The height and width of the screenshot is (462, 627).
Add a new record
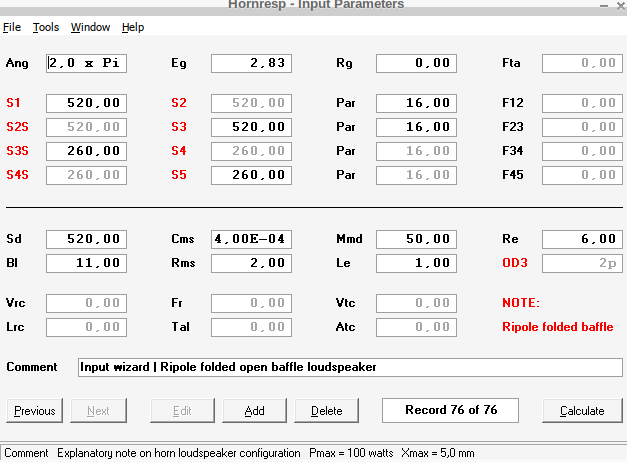(254, 410)
